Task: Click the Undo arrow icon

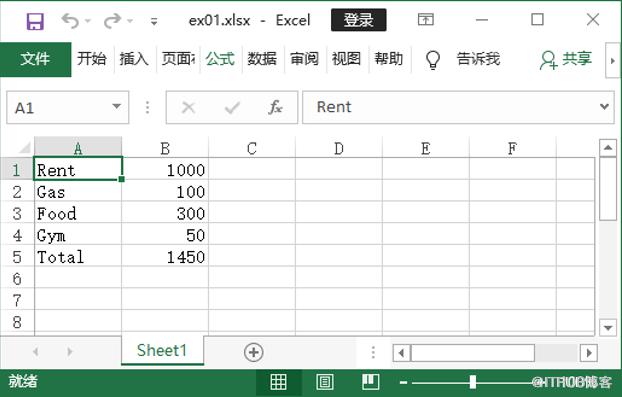Action: coord(70,21)
